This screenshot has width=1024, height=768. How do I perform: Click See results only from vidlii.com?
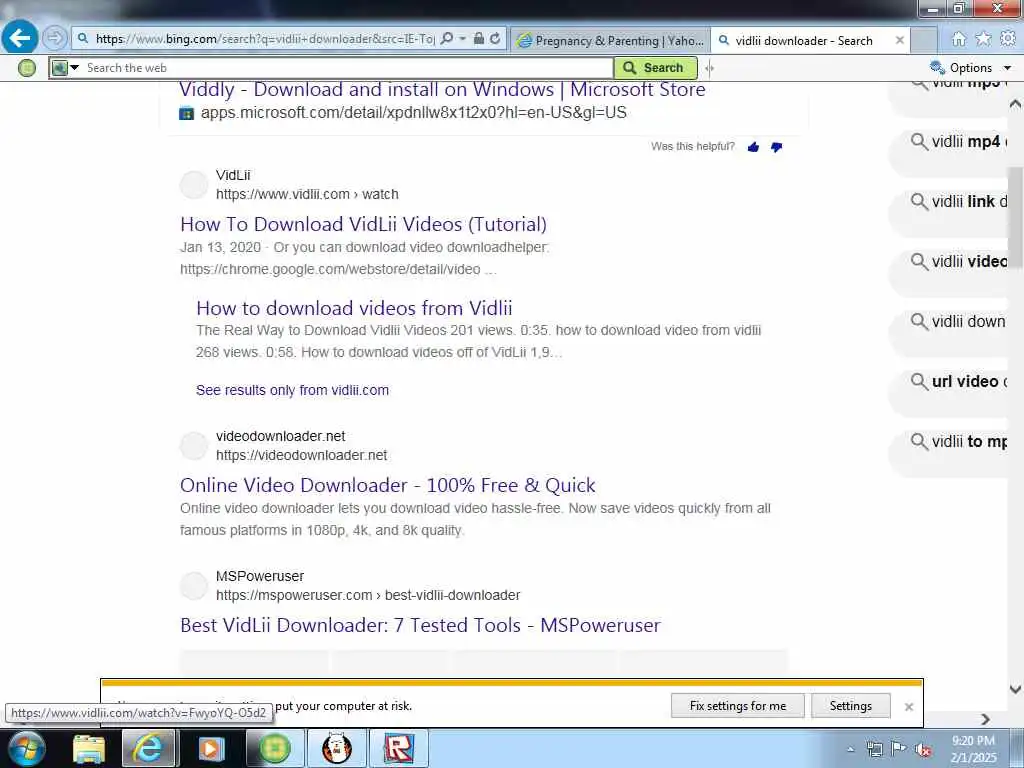[292, 390]
